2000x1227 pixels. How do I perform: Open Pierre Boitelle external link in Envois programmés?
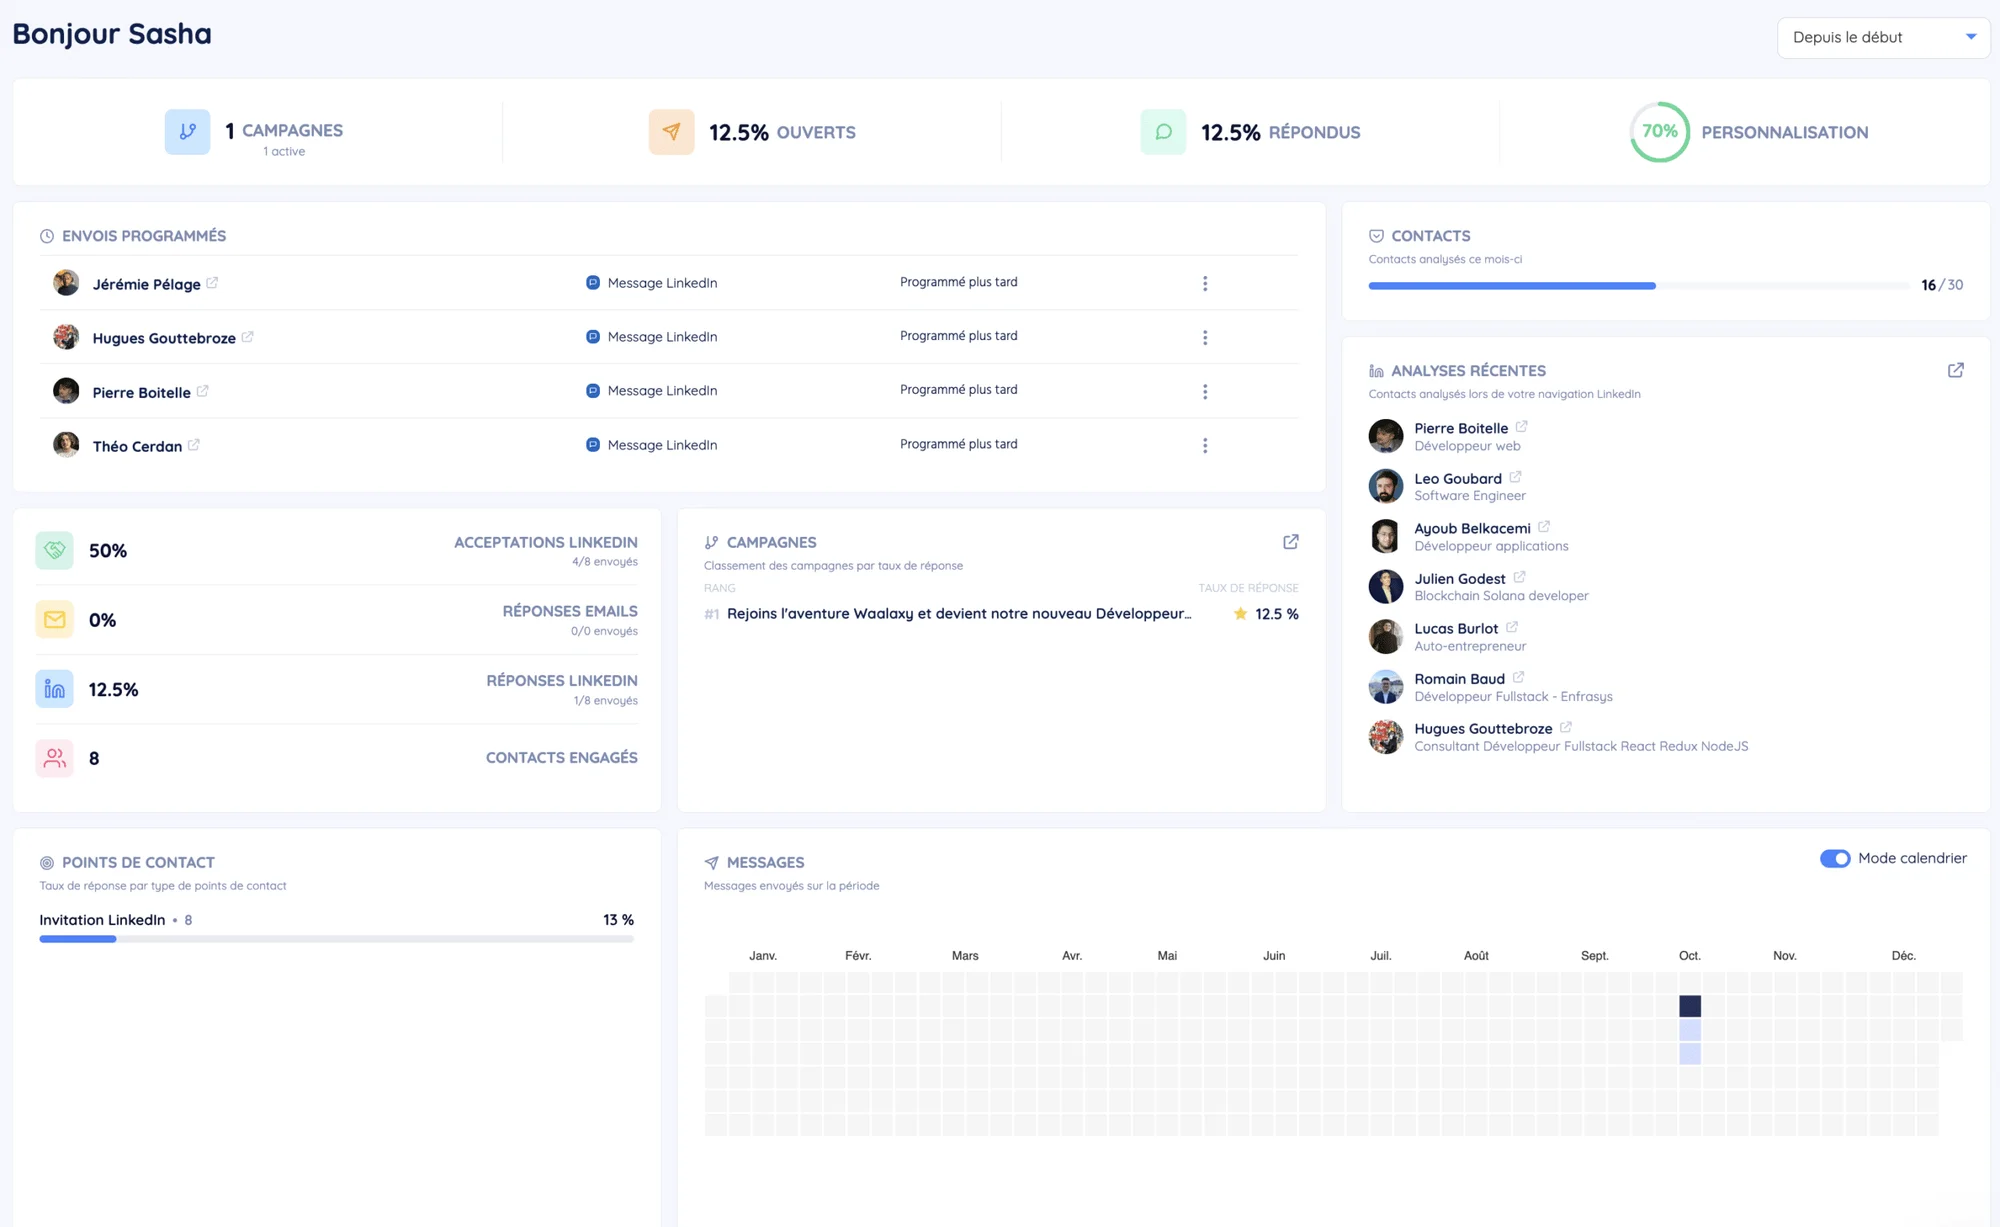(x=202, y=391)
